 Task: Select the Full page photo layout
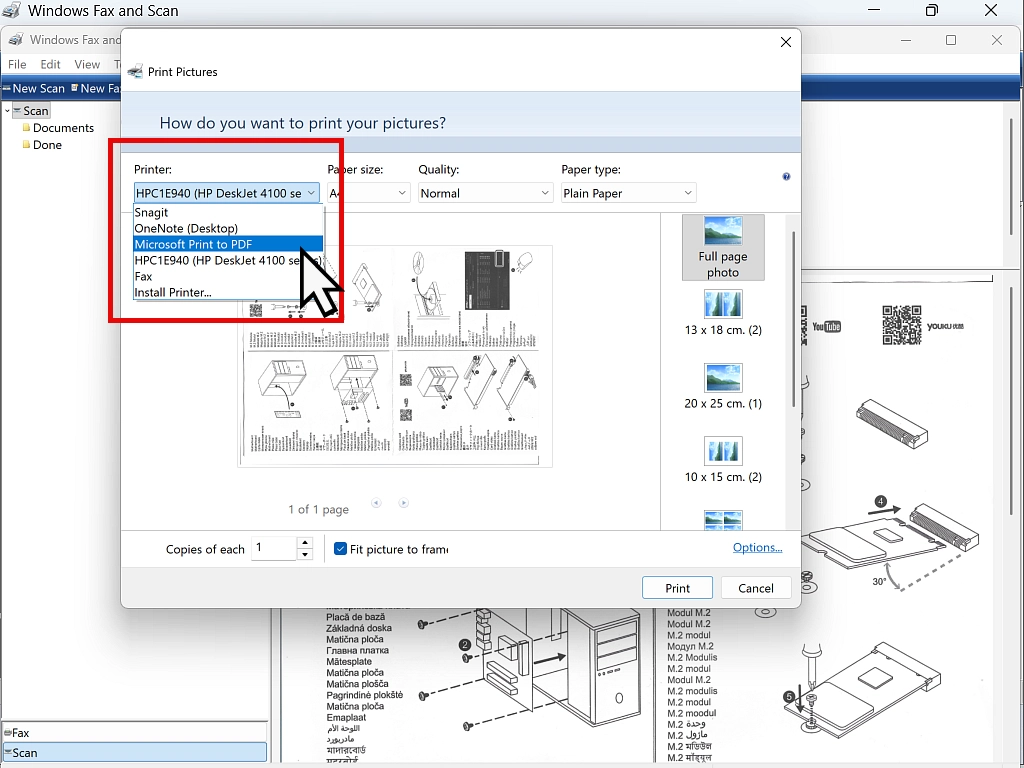(723, 248)
